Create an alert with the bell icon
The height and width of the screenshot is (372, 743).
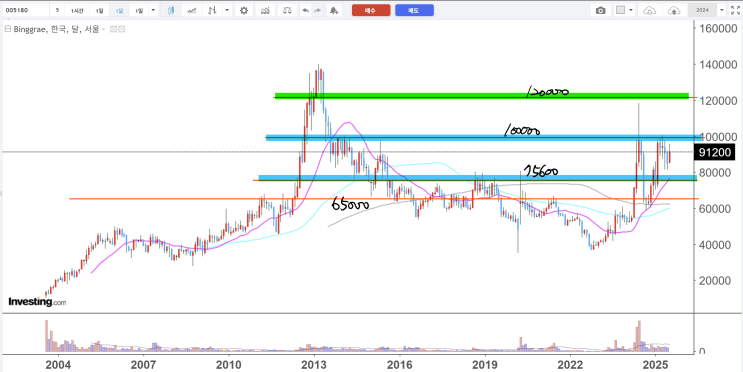coord(334,10)
